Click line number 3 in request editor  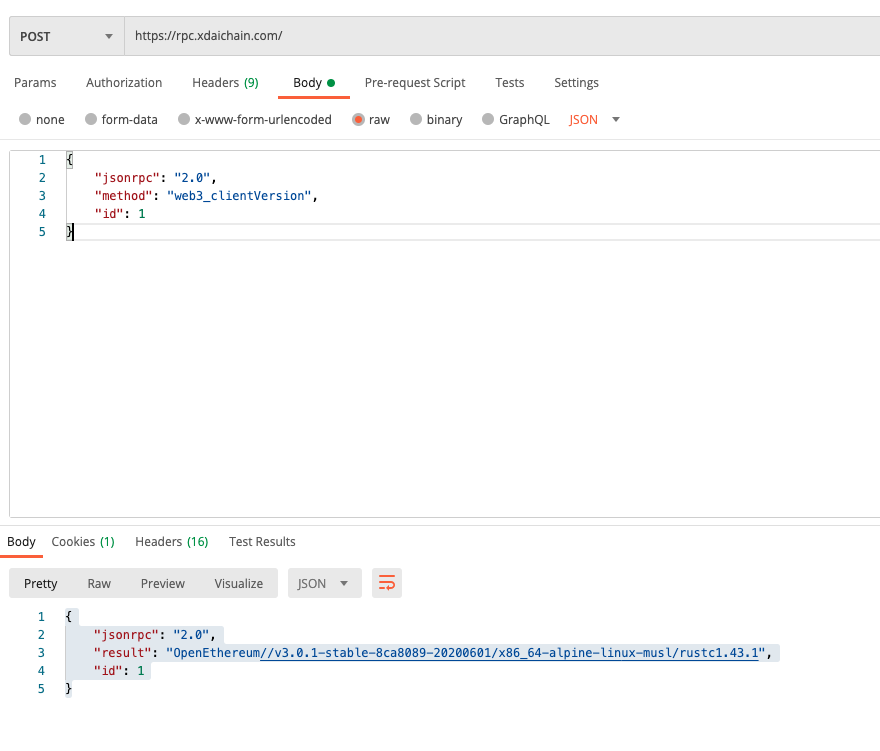pyautogui.click(x=42, y=196)
